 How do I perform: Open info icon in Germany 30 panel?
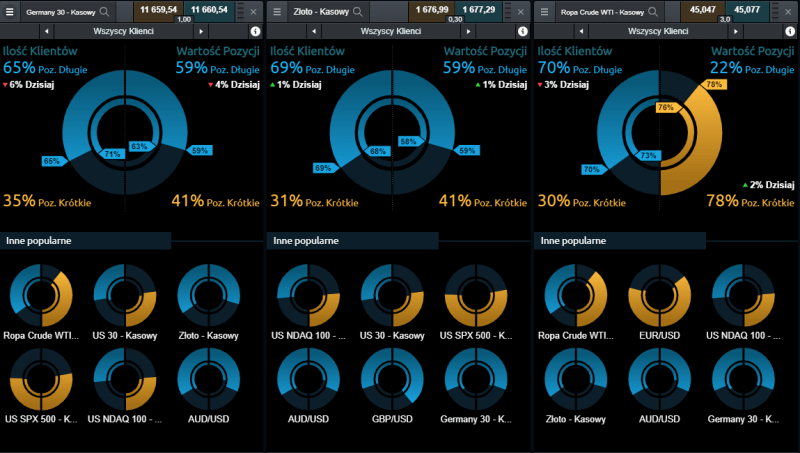pos(255,32)
